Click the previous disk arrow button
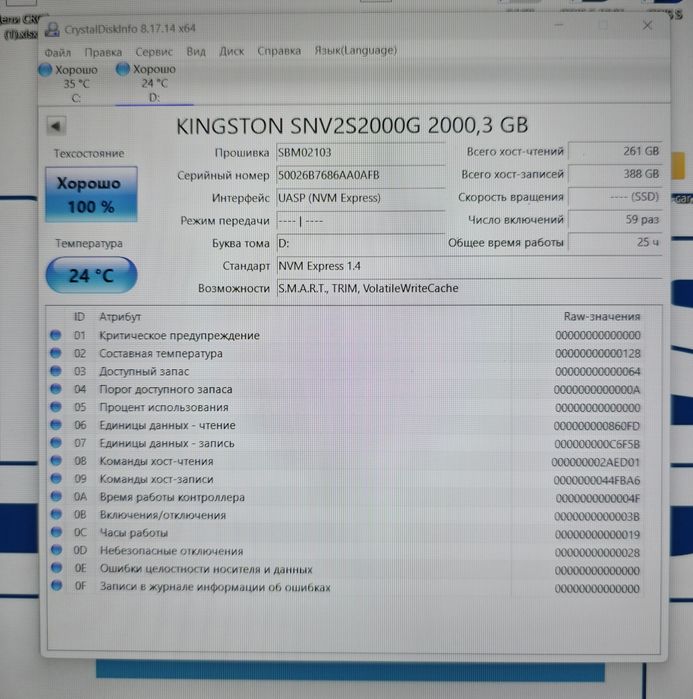 (x=56, y=126)
